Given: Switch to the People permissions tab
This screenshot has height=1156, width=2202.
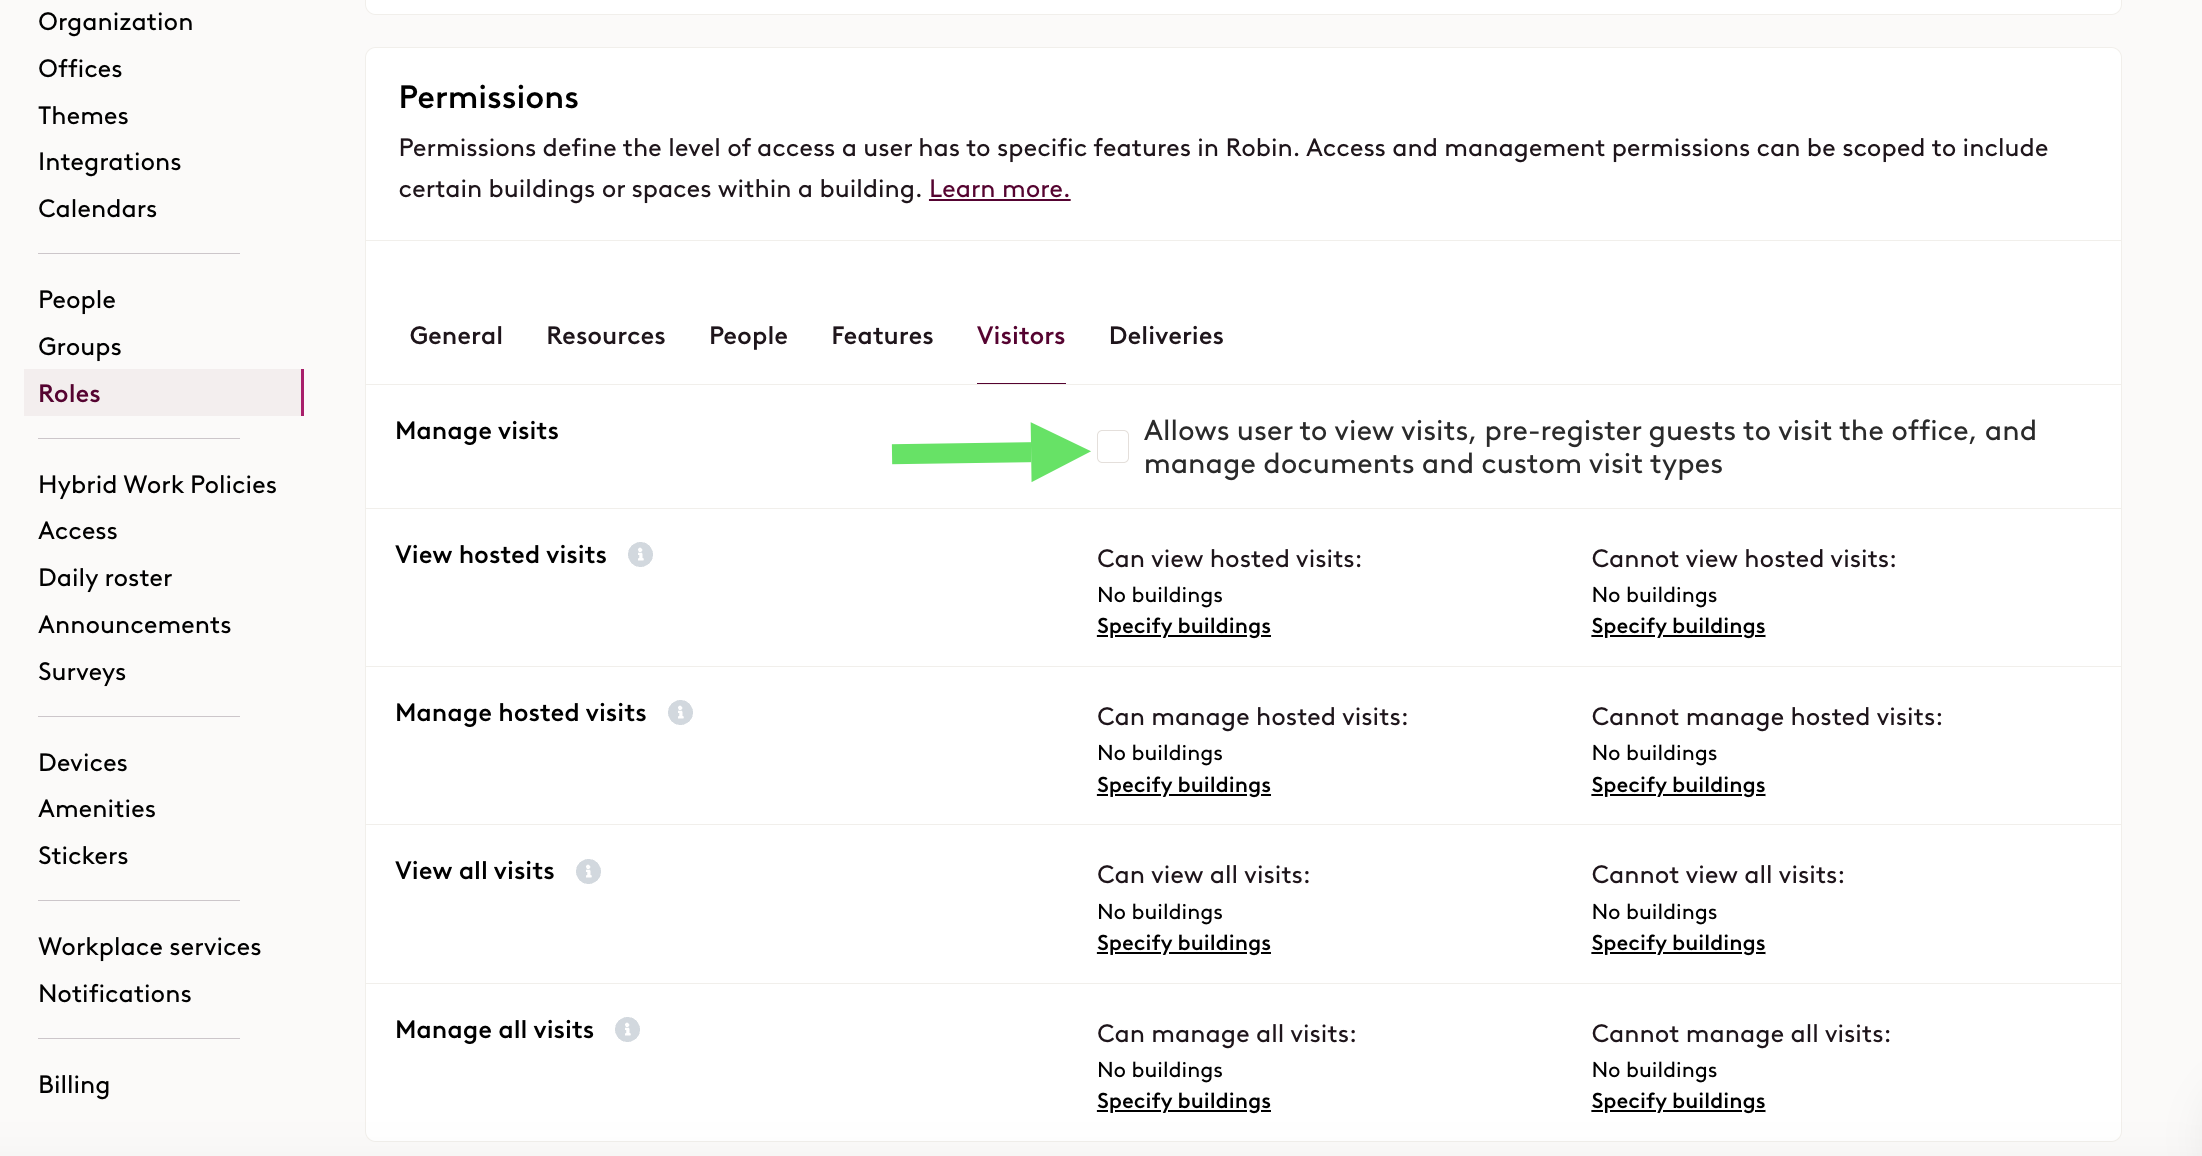Looking at the screenshot, I should [x=748, y=336].
